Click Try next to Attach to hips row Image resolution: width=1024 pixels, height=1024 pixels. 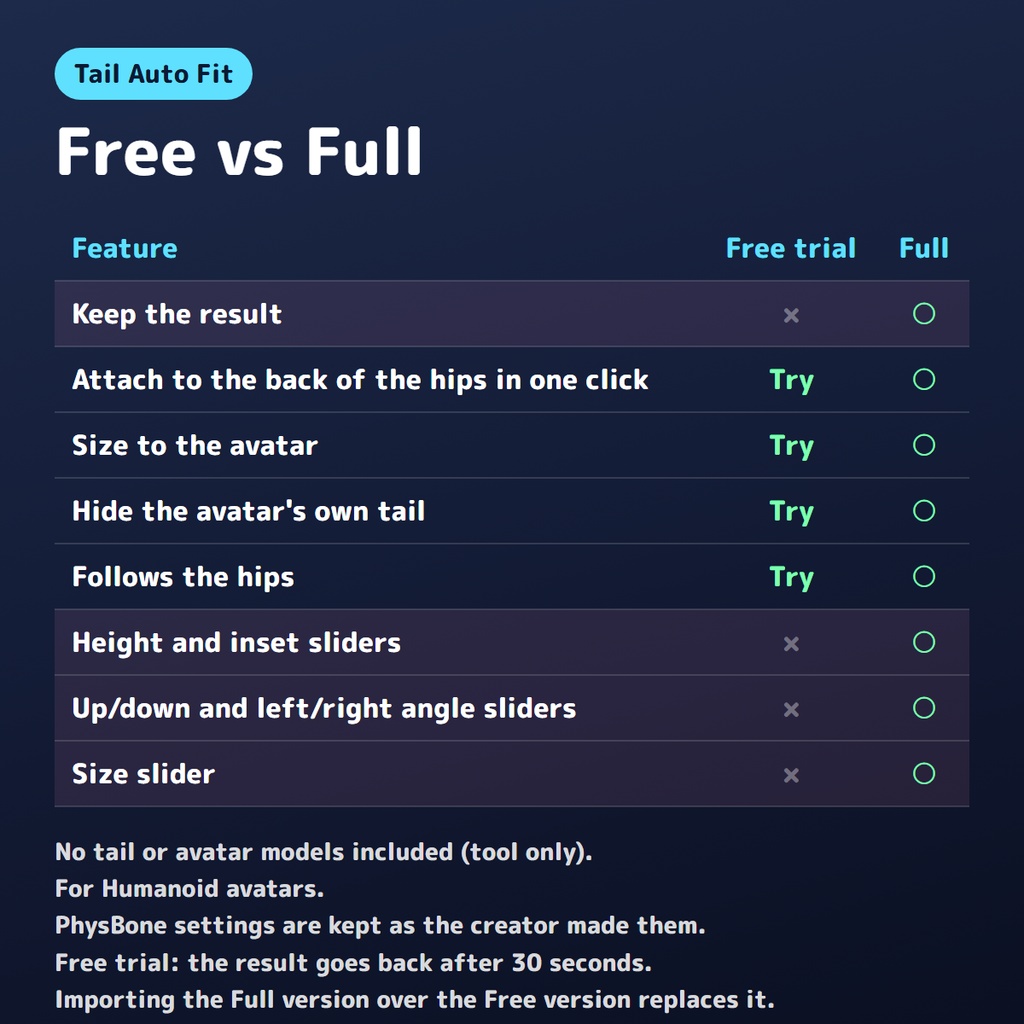[792, 380]
